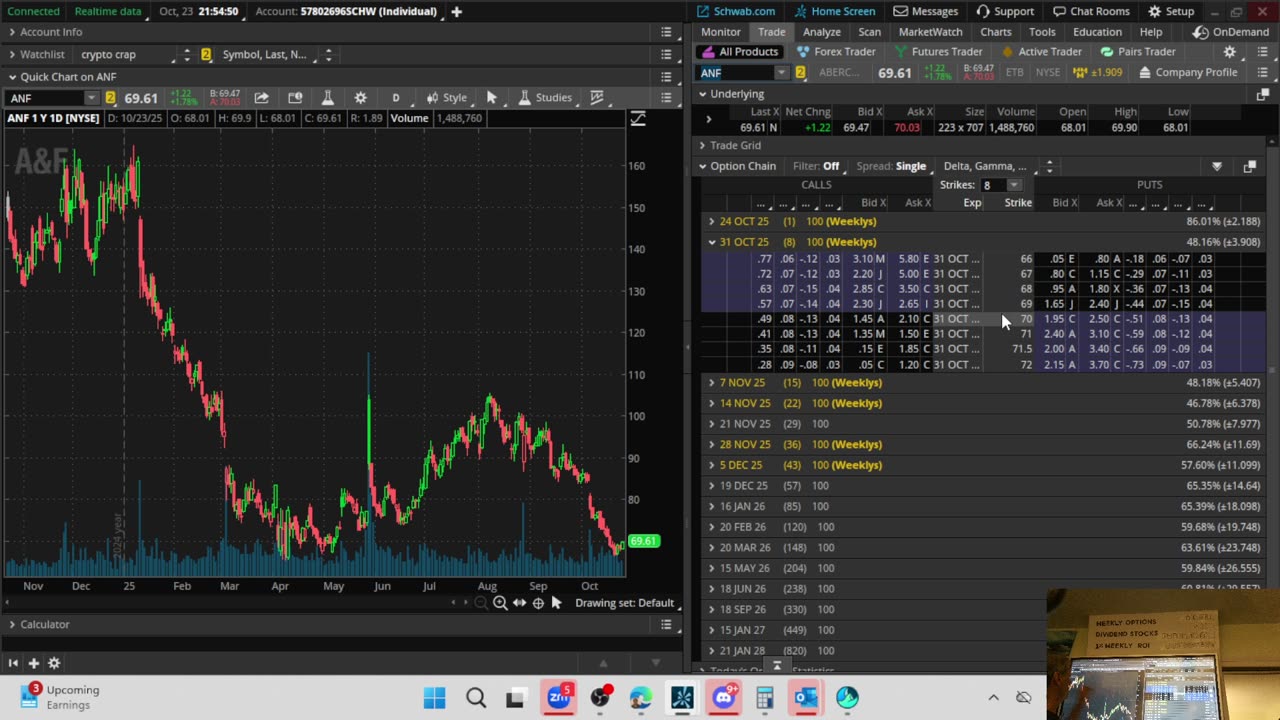Switch to the Scan tab
Image resolution: width=1280 pixels, height=720 pixels.
coord(870,32)
